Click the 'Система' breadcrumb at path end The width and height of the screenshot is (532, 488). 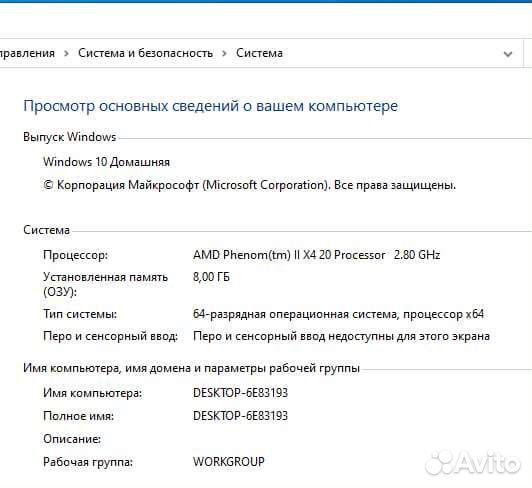click(x=260, y=53)
